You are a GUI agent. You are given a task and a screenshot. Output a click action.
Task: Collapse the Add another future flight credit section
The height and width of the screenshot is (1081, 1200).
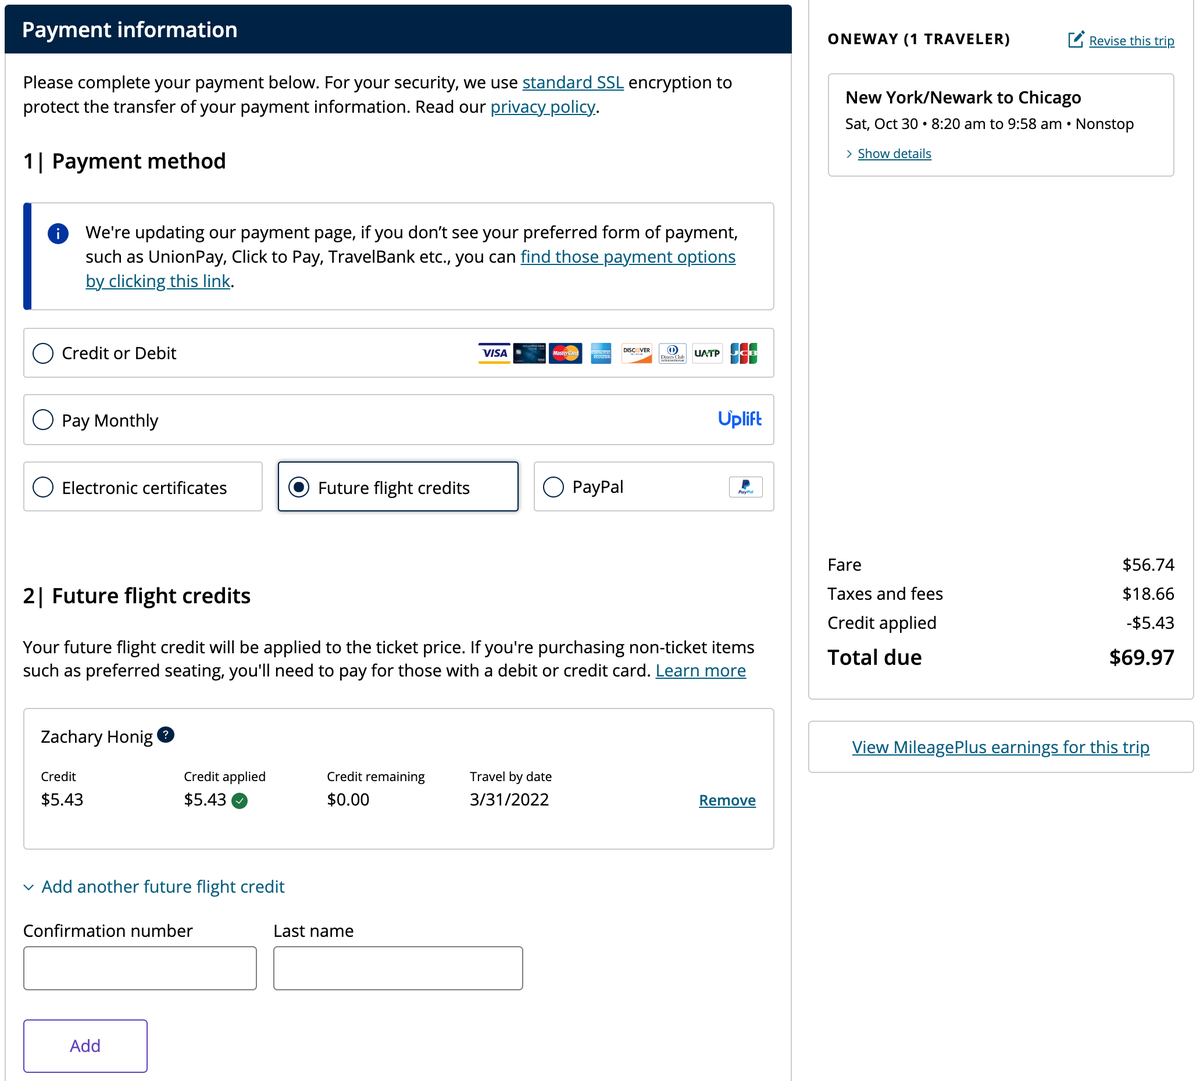point(154,887)
